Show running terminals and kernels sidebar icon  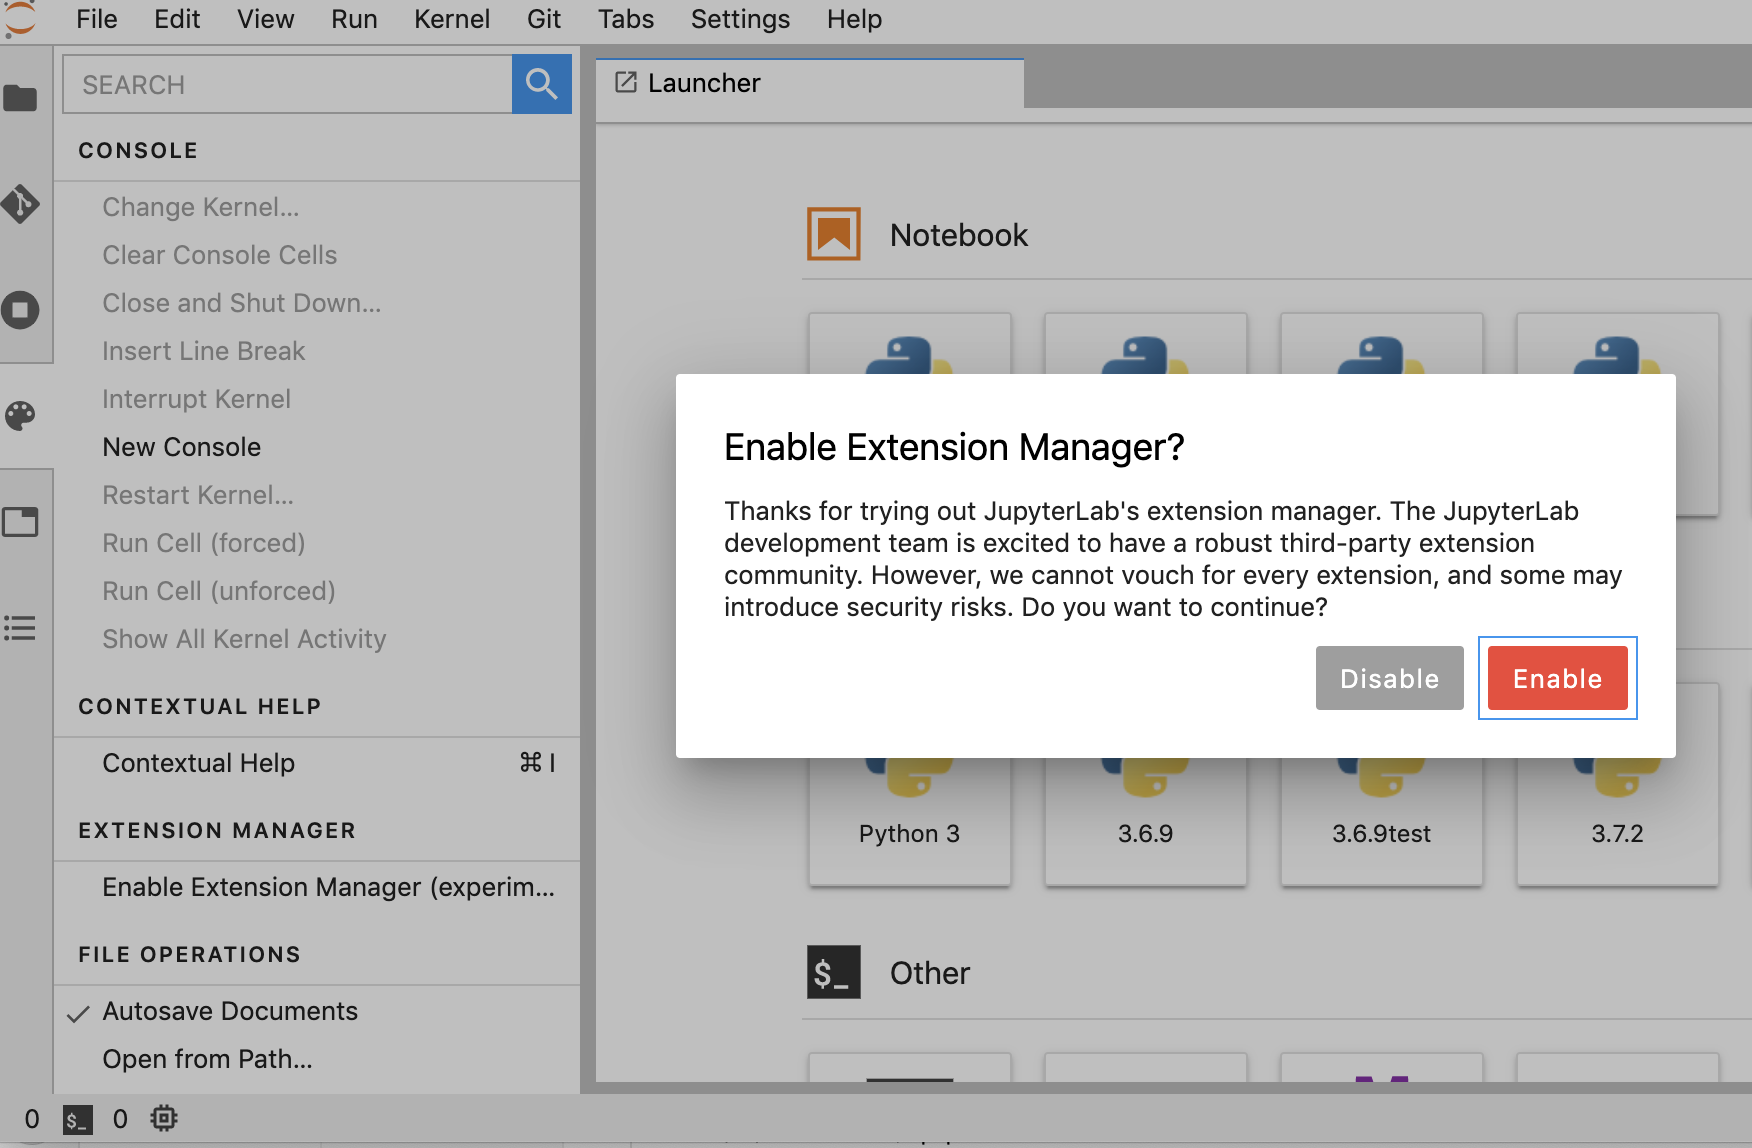[x=20, y=310]
